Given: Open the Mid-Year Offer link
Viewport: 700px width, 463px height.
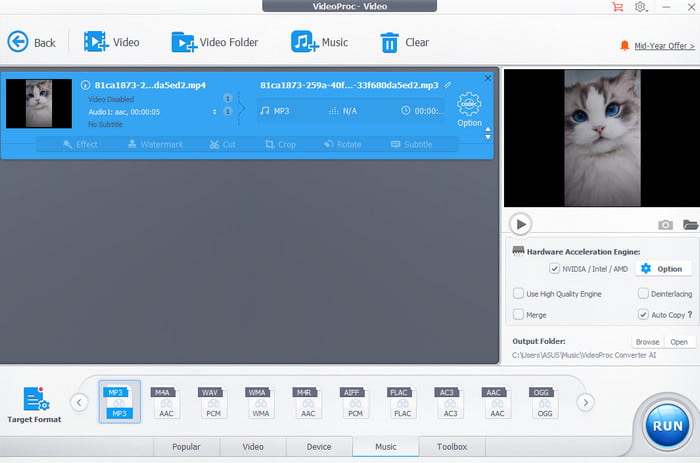Looking at the screenshot, I should click(x=664, y=46).
